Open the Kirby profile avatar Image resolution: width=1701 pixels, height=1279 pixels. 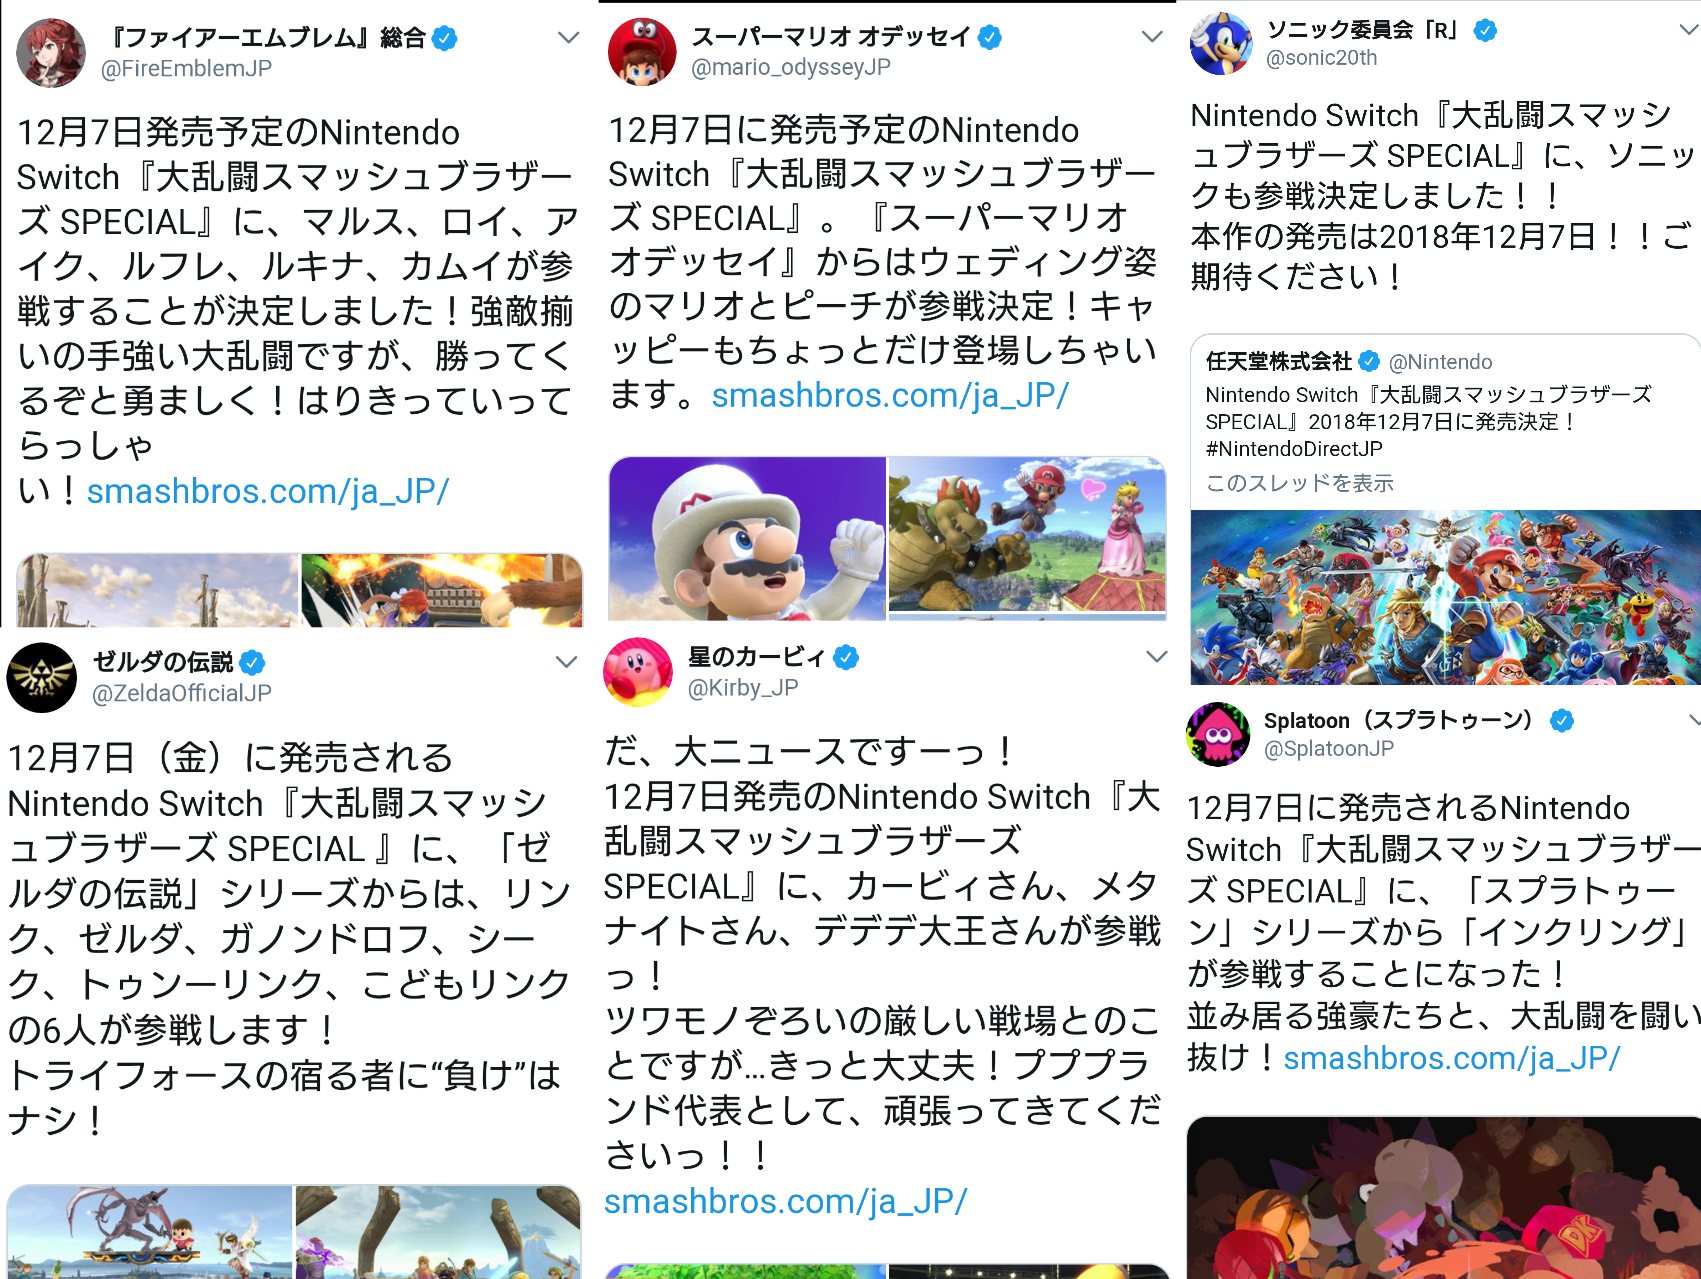click(638, 672)
